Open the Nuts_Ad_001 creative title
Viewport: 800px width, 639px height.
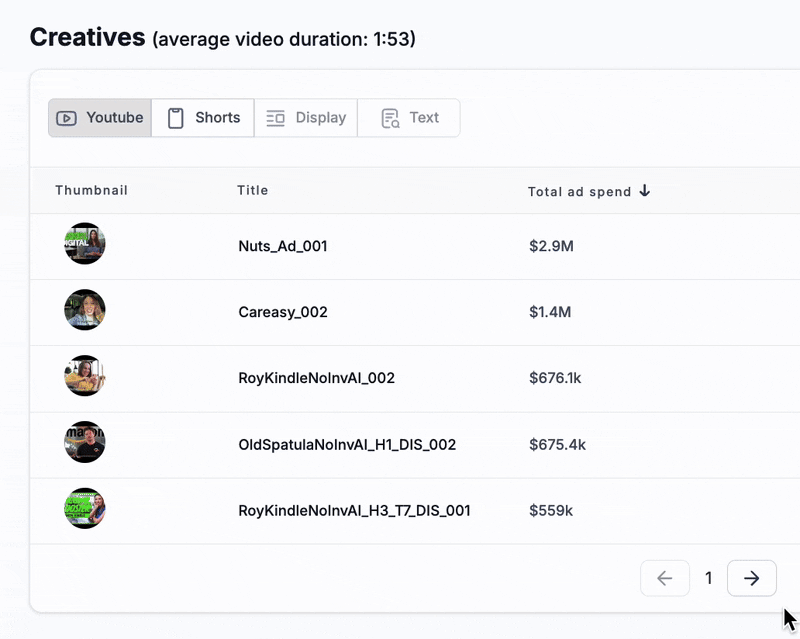(x=283, y=246)
